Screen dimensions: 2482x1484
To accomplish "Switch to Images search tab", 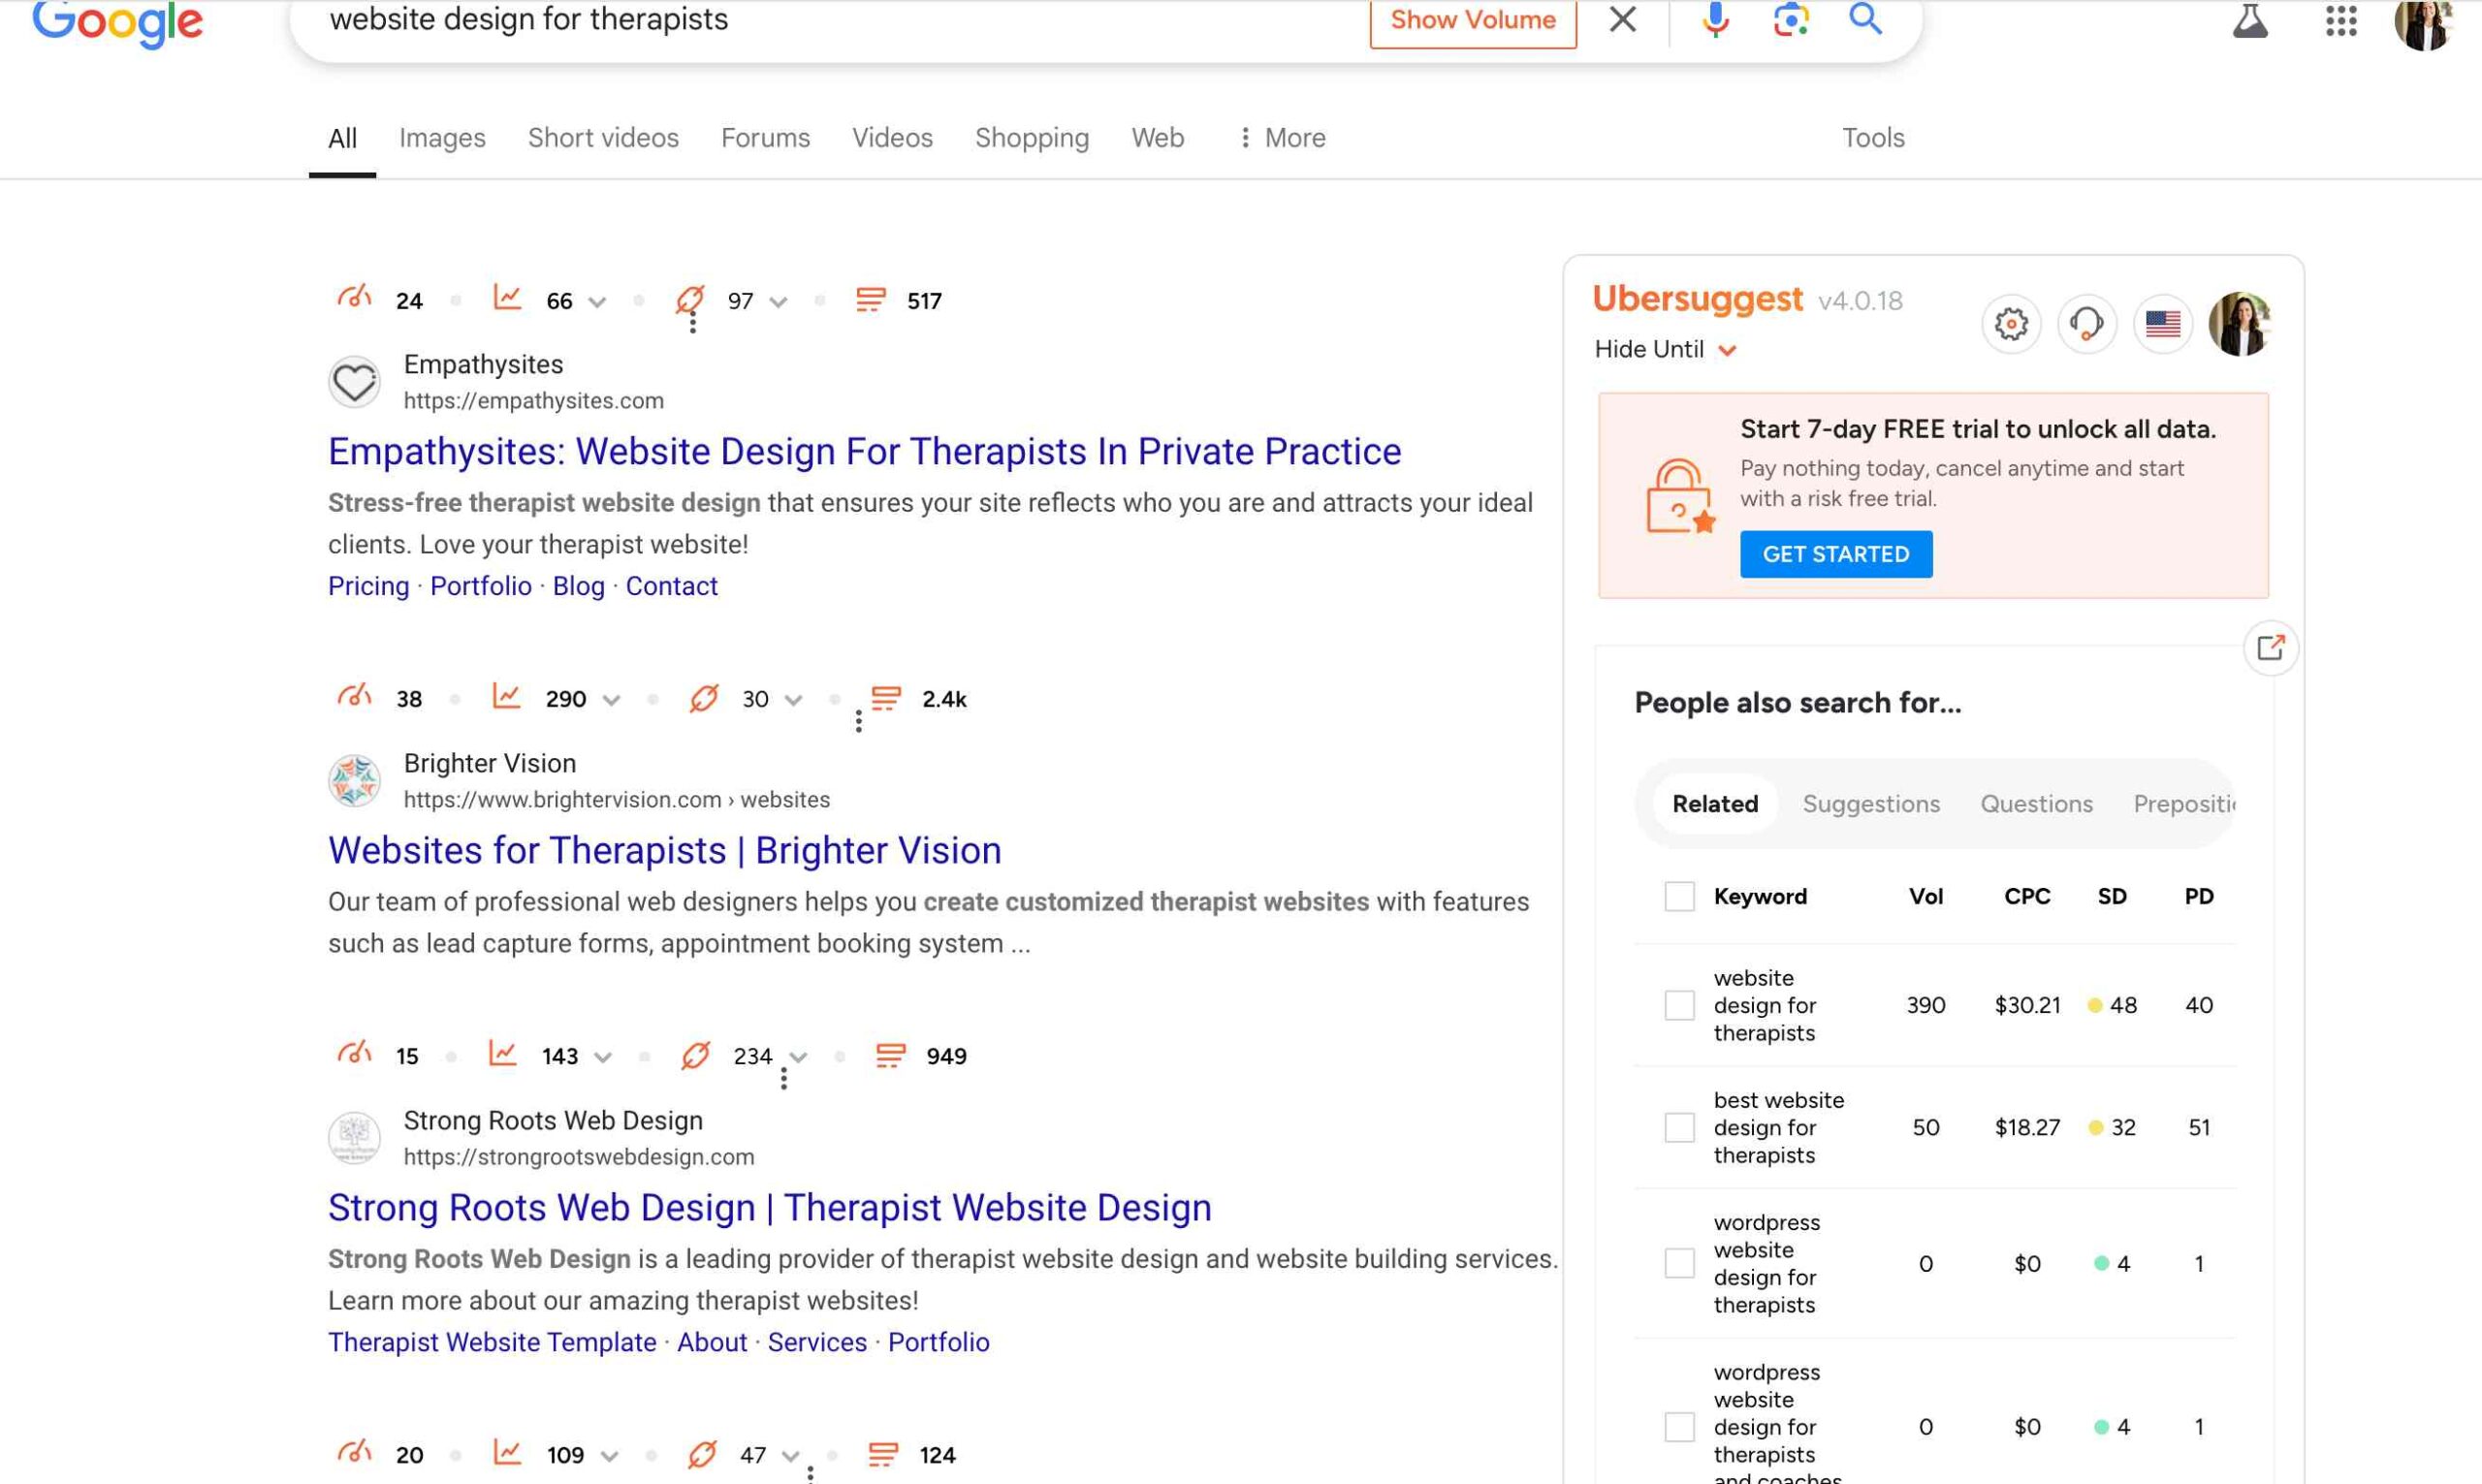I will (x=442, y=138).
